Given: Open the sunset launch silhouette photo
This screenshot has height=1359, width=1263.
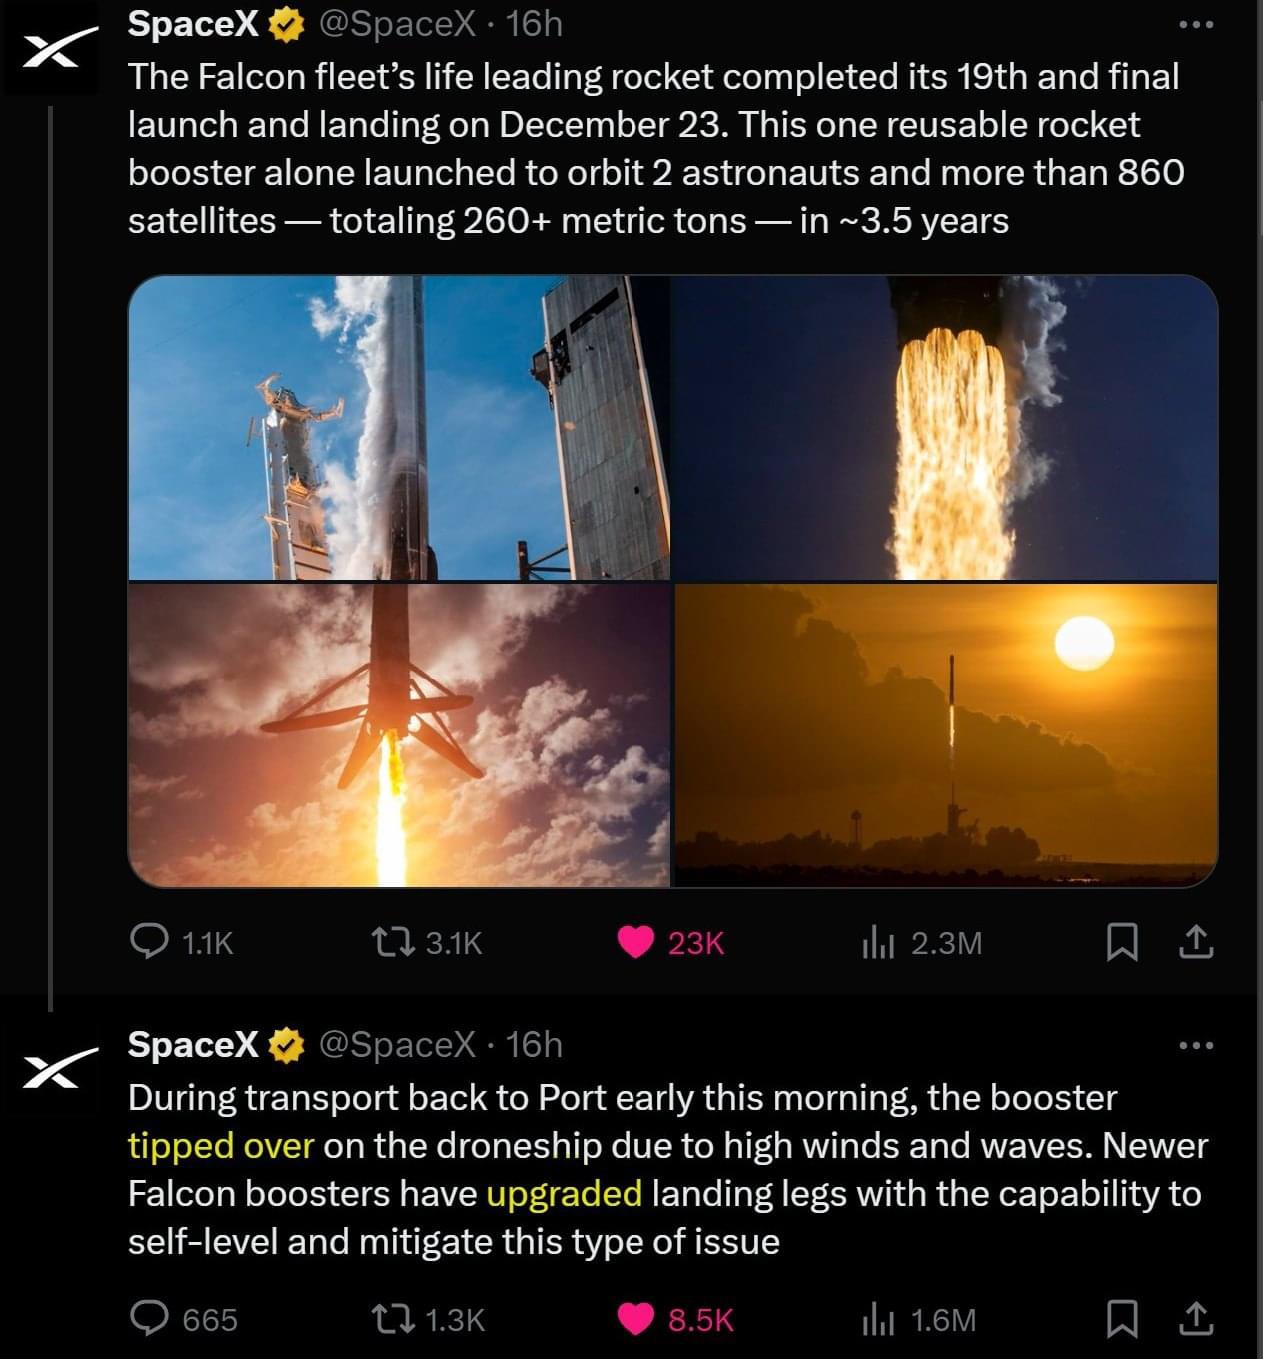Looking at the screenshot, I should pos(946,735).
